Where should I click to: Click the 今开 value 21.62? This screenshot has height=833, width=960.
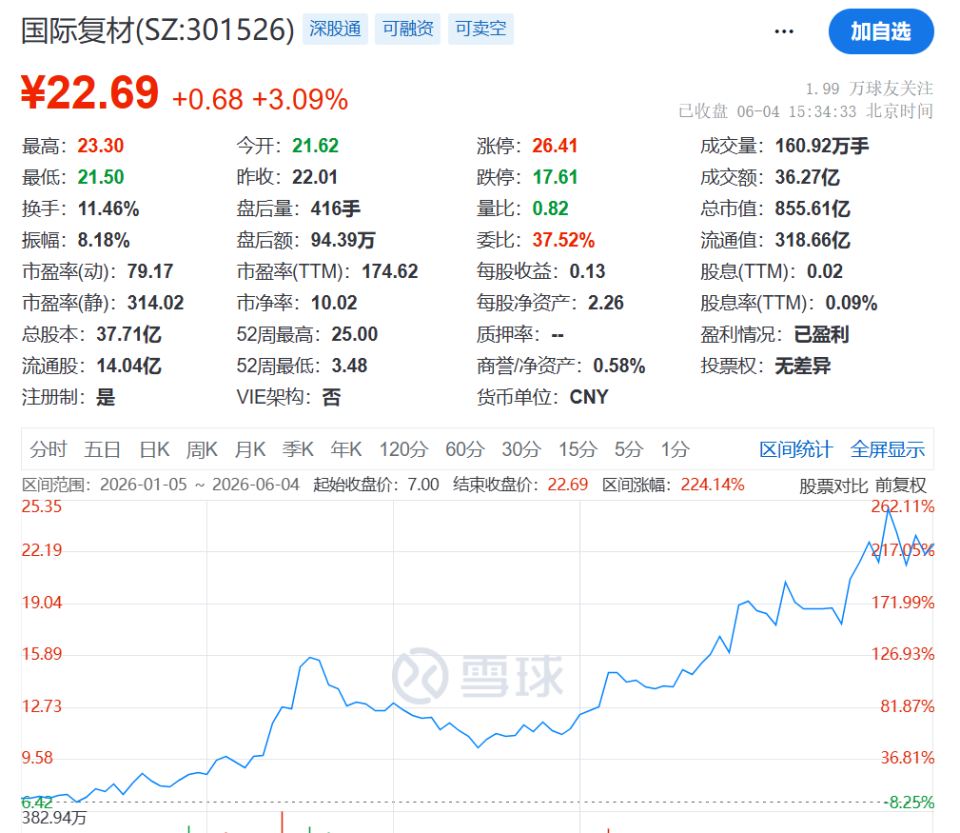click(315, 146)
